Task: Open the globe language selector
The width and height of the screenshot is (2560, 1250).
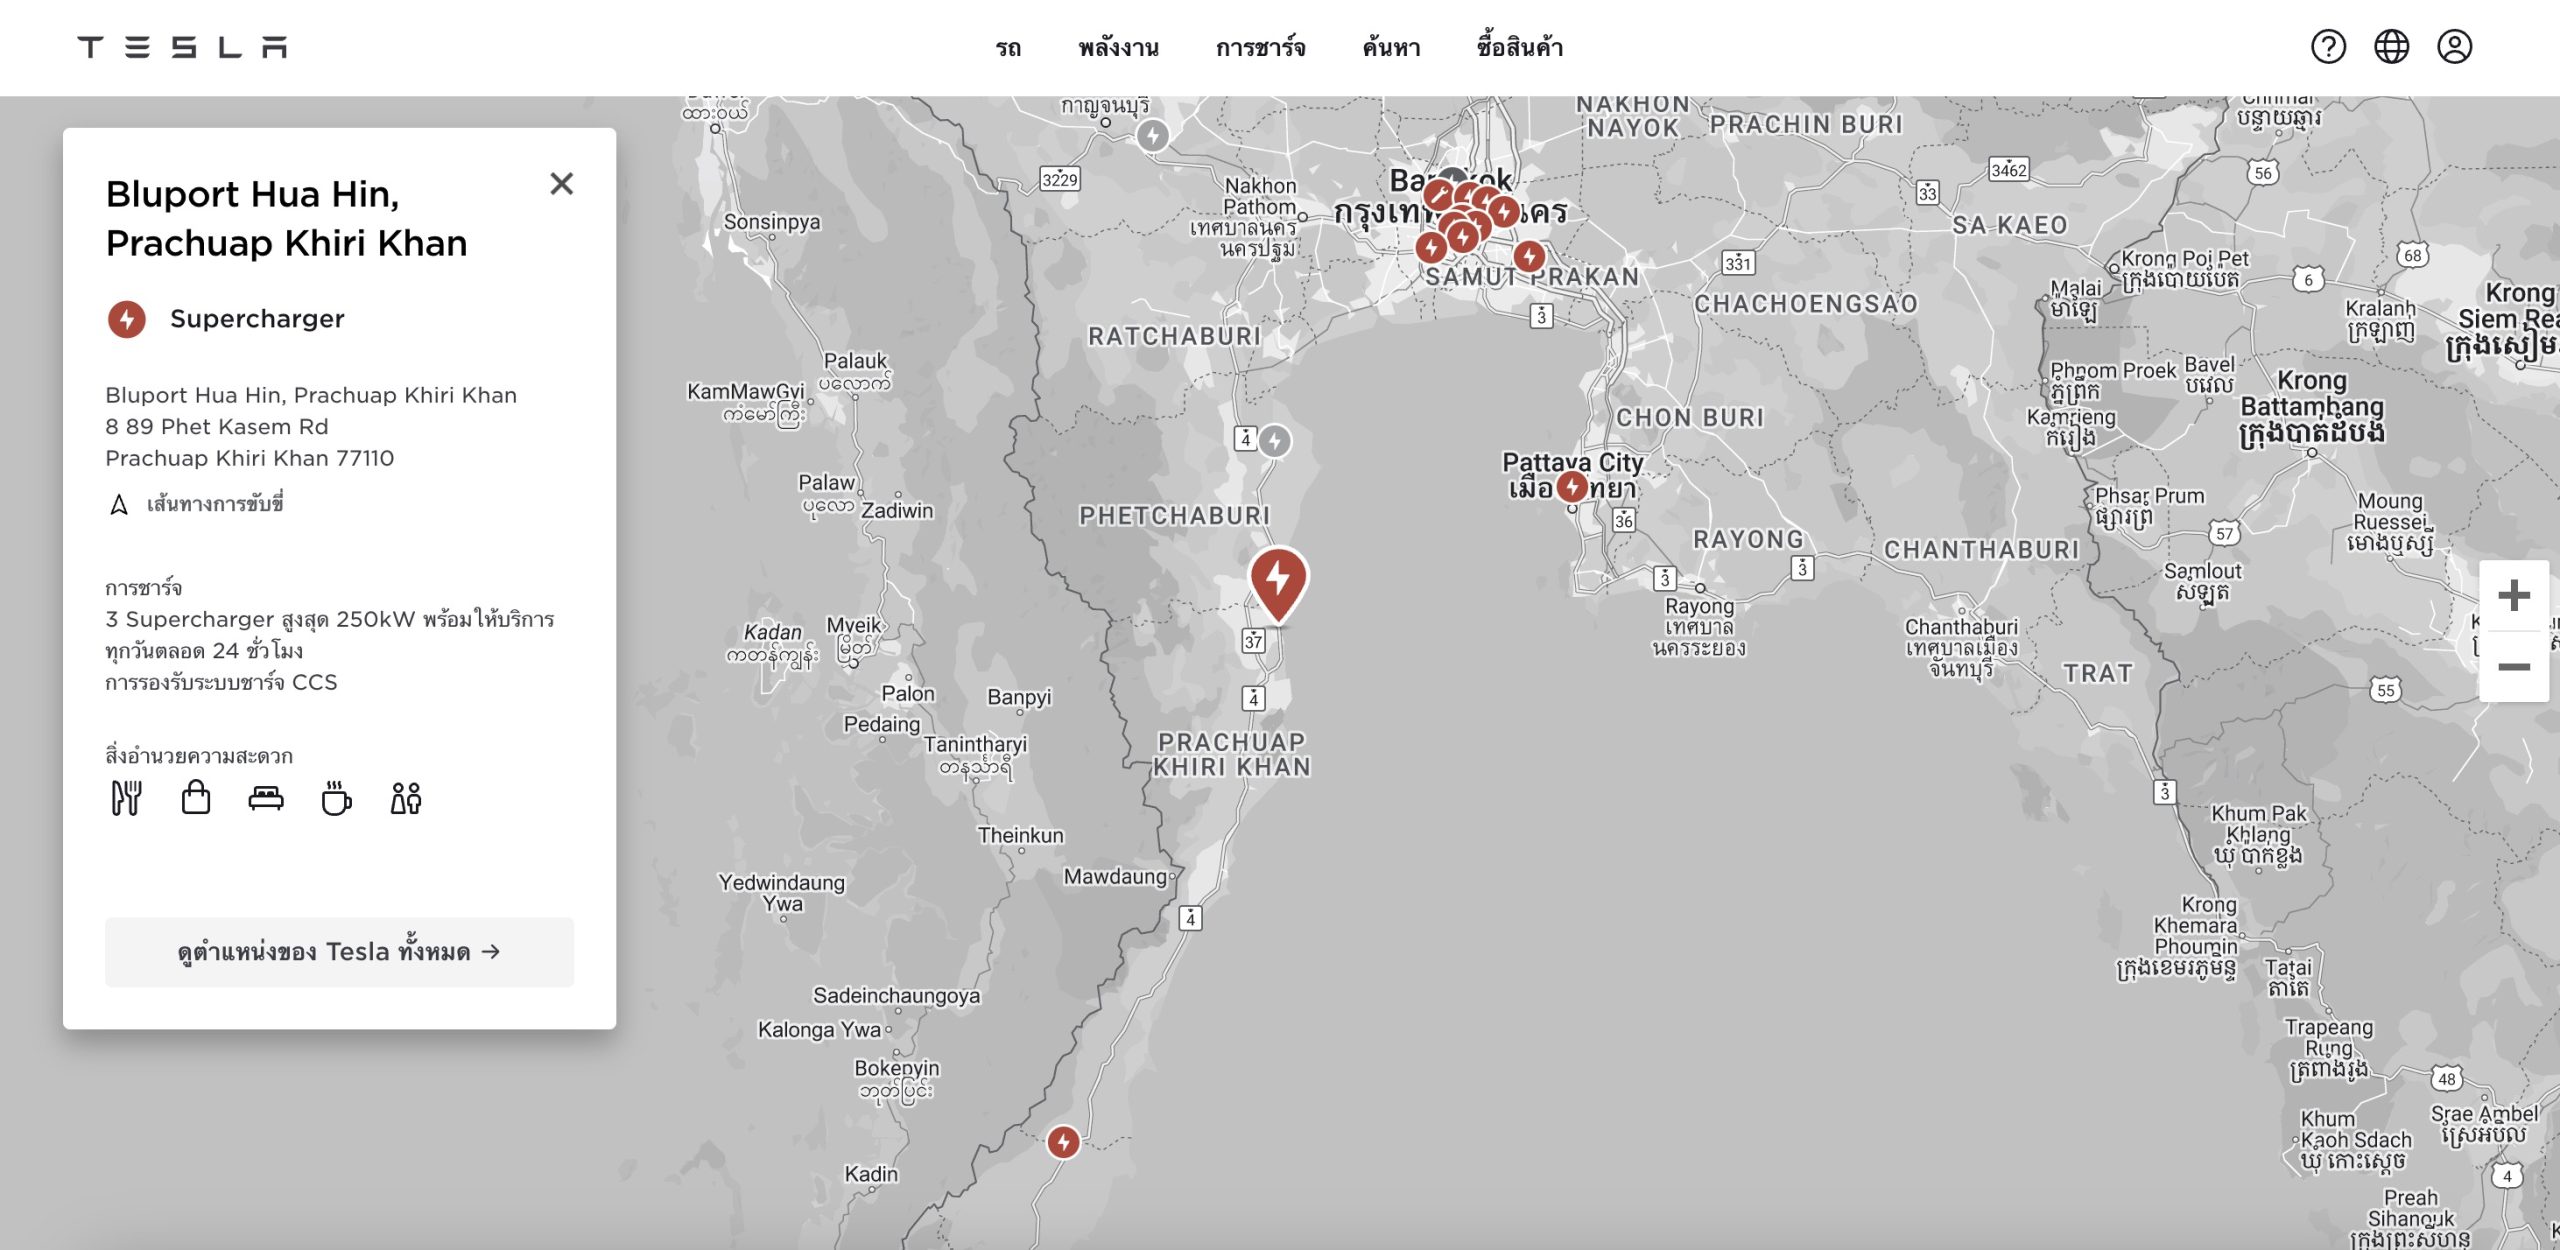Action: (x=2391, y=47)
